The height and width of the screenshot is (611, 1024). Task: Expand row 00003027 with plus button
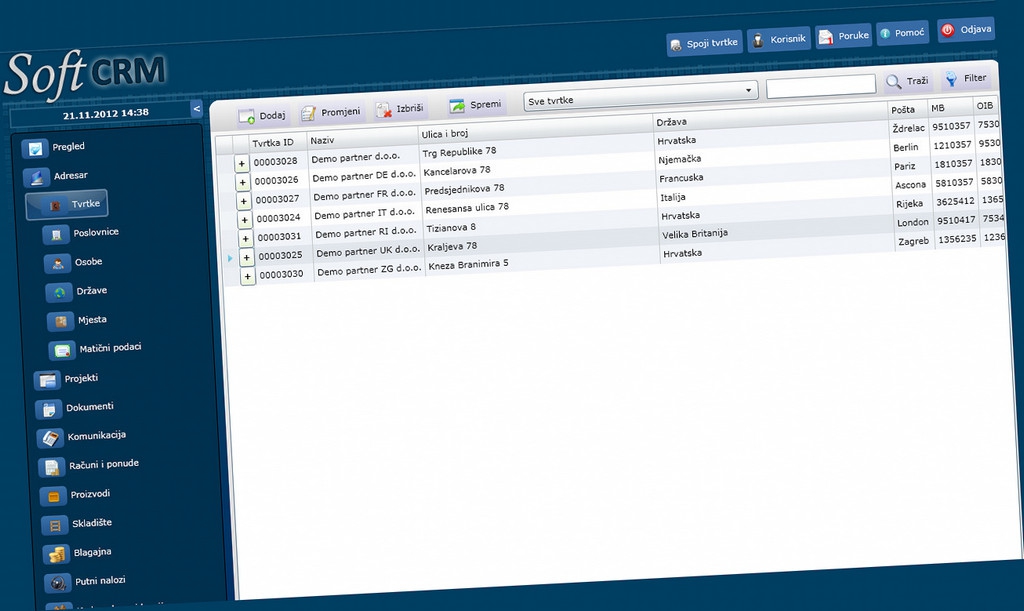click(x=244, y=201)
